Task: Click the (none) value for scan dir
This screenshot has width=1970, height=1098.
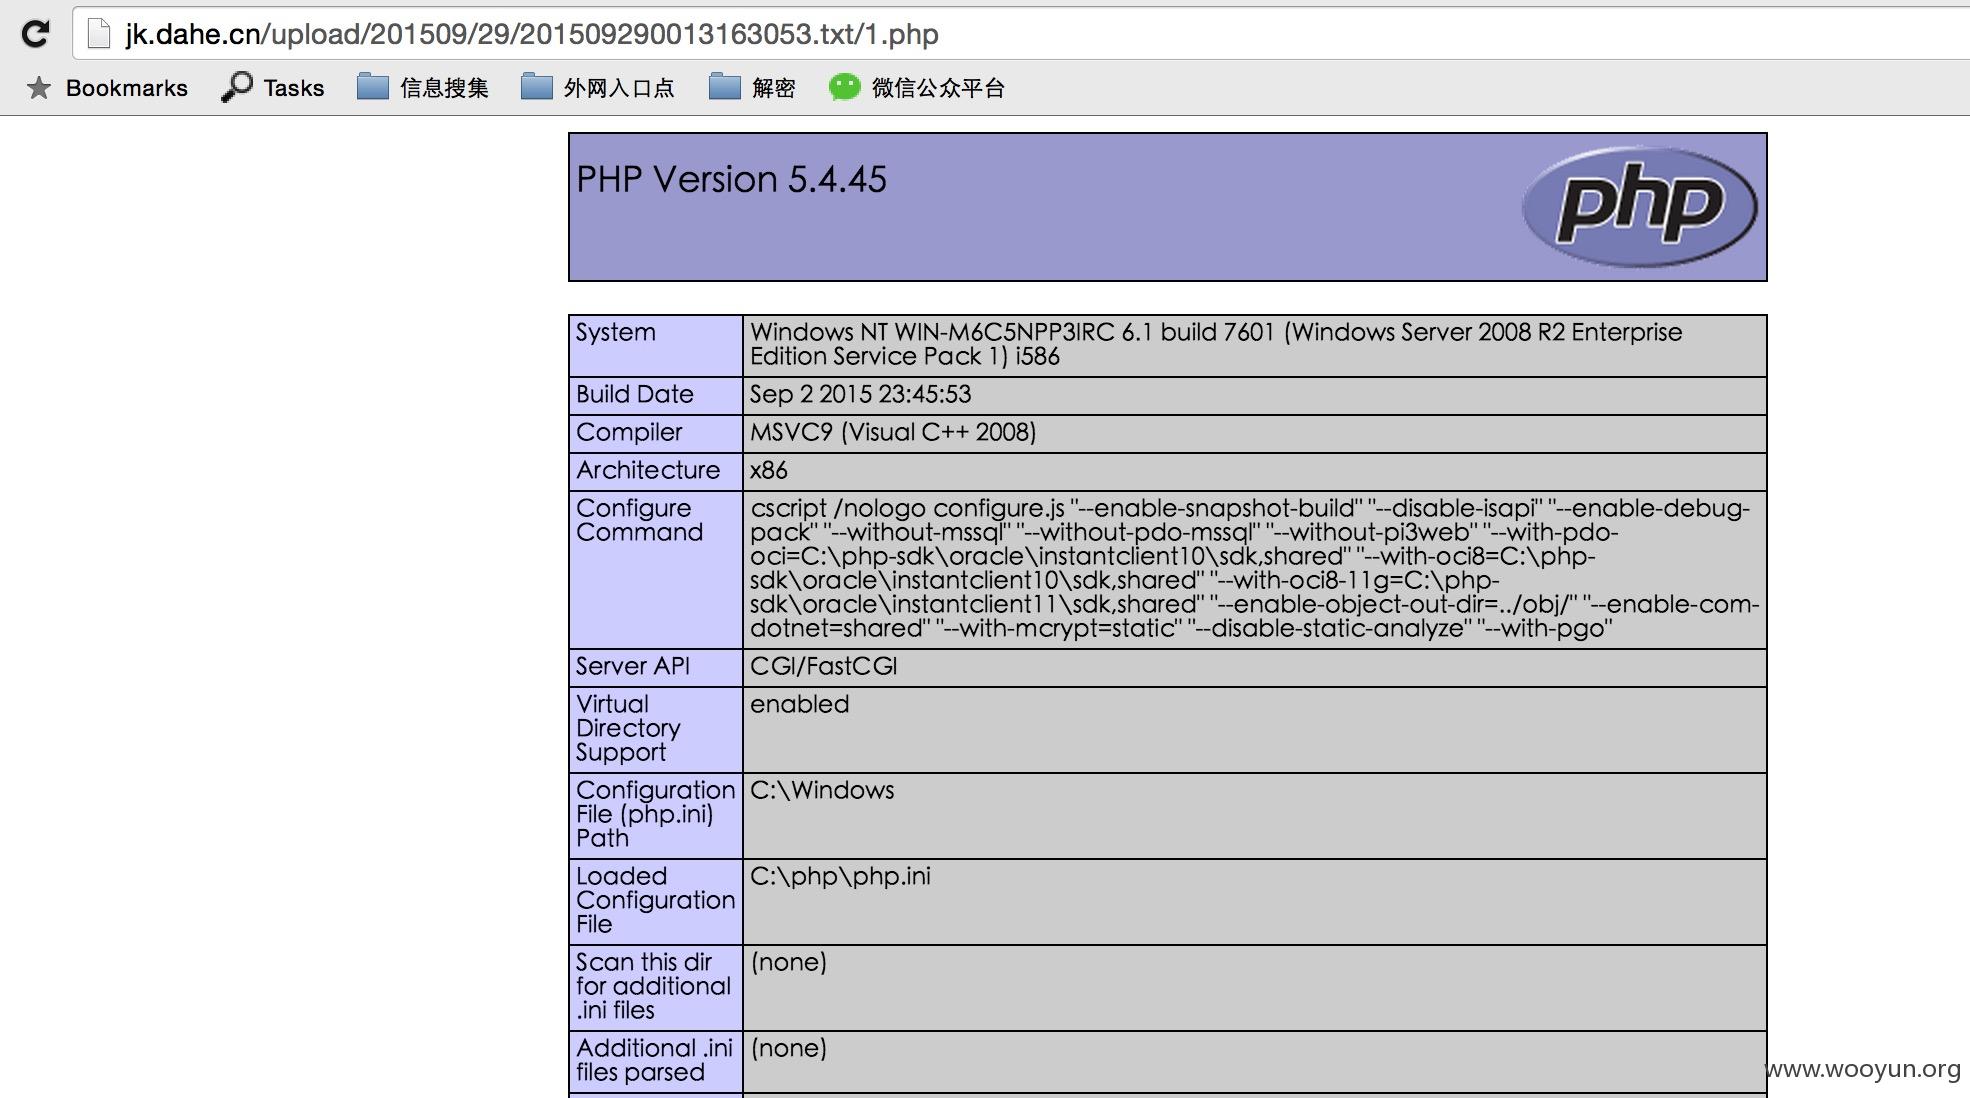Action: coord(789,963)
